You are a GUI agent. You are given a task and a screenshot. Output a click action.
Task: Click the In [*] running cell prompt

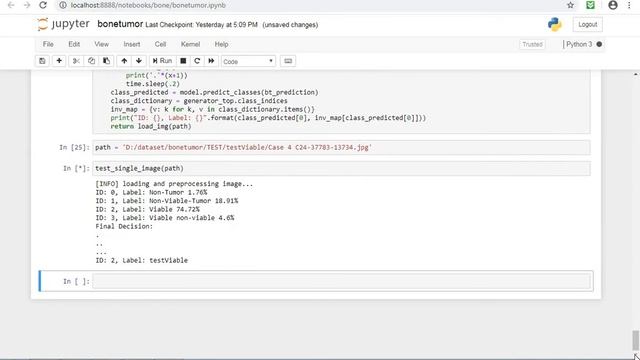pos(76,168)
